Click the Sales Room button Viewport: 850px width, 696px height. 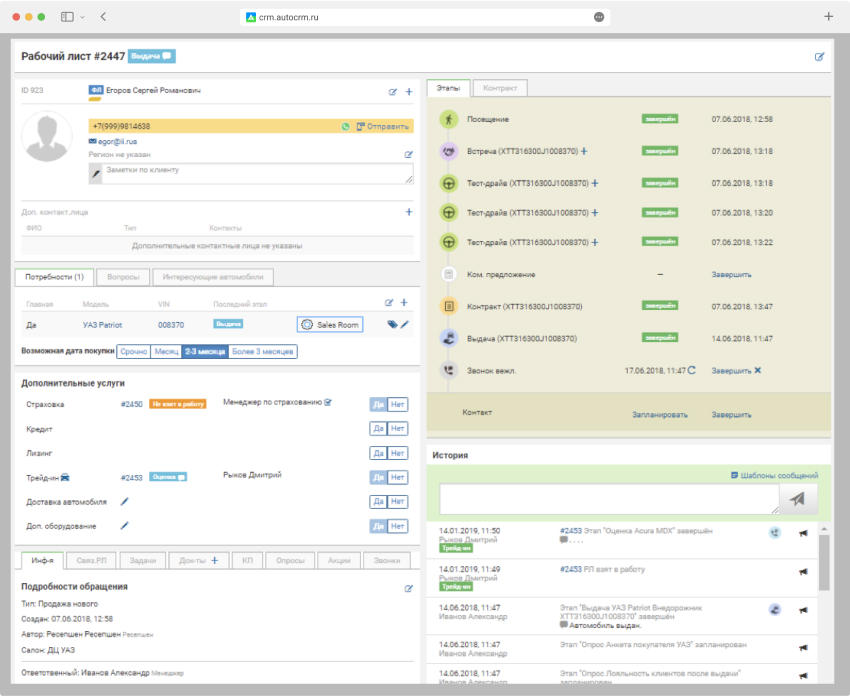pyautogui.click(x=330, y=325)
